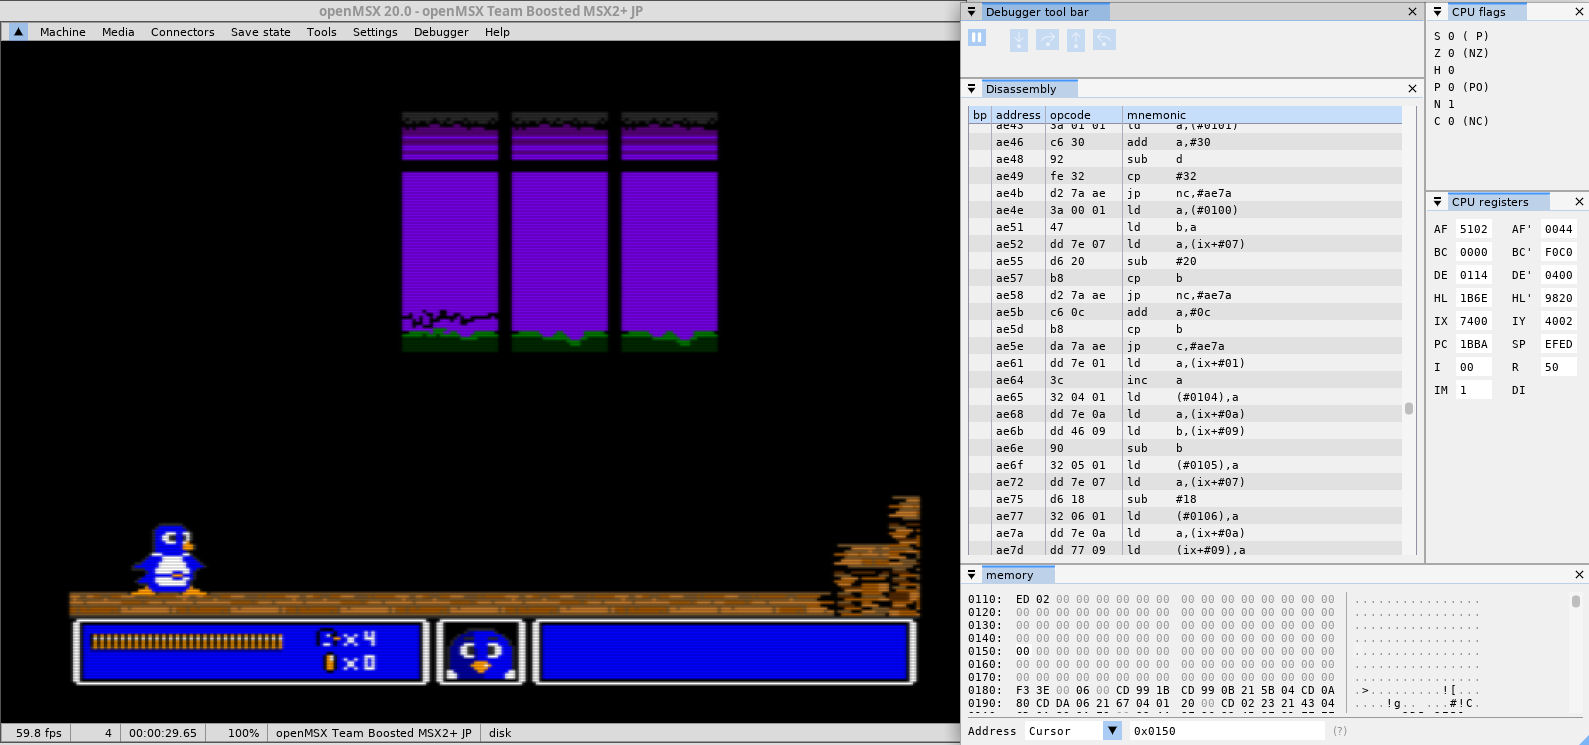This screenshot has width=1589, height=745.
Task: Open the memory panel dropdown arrow
Action: point(971,575)
